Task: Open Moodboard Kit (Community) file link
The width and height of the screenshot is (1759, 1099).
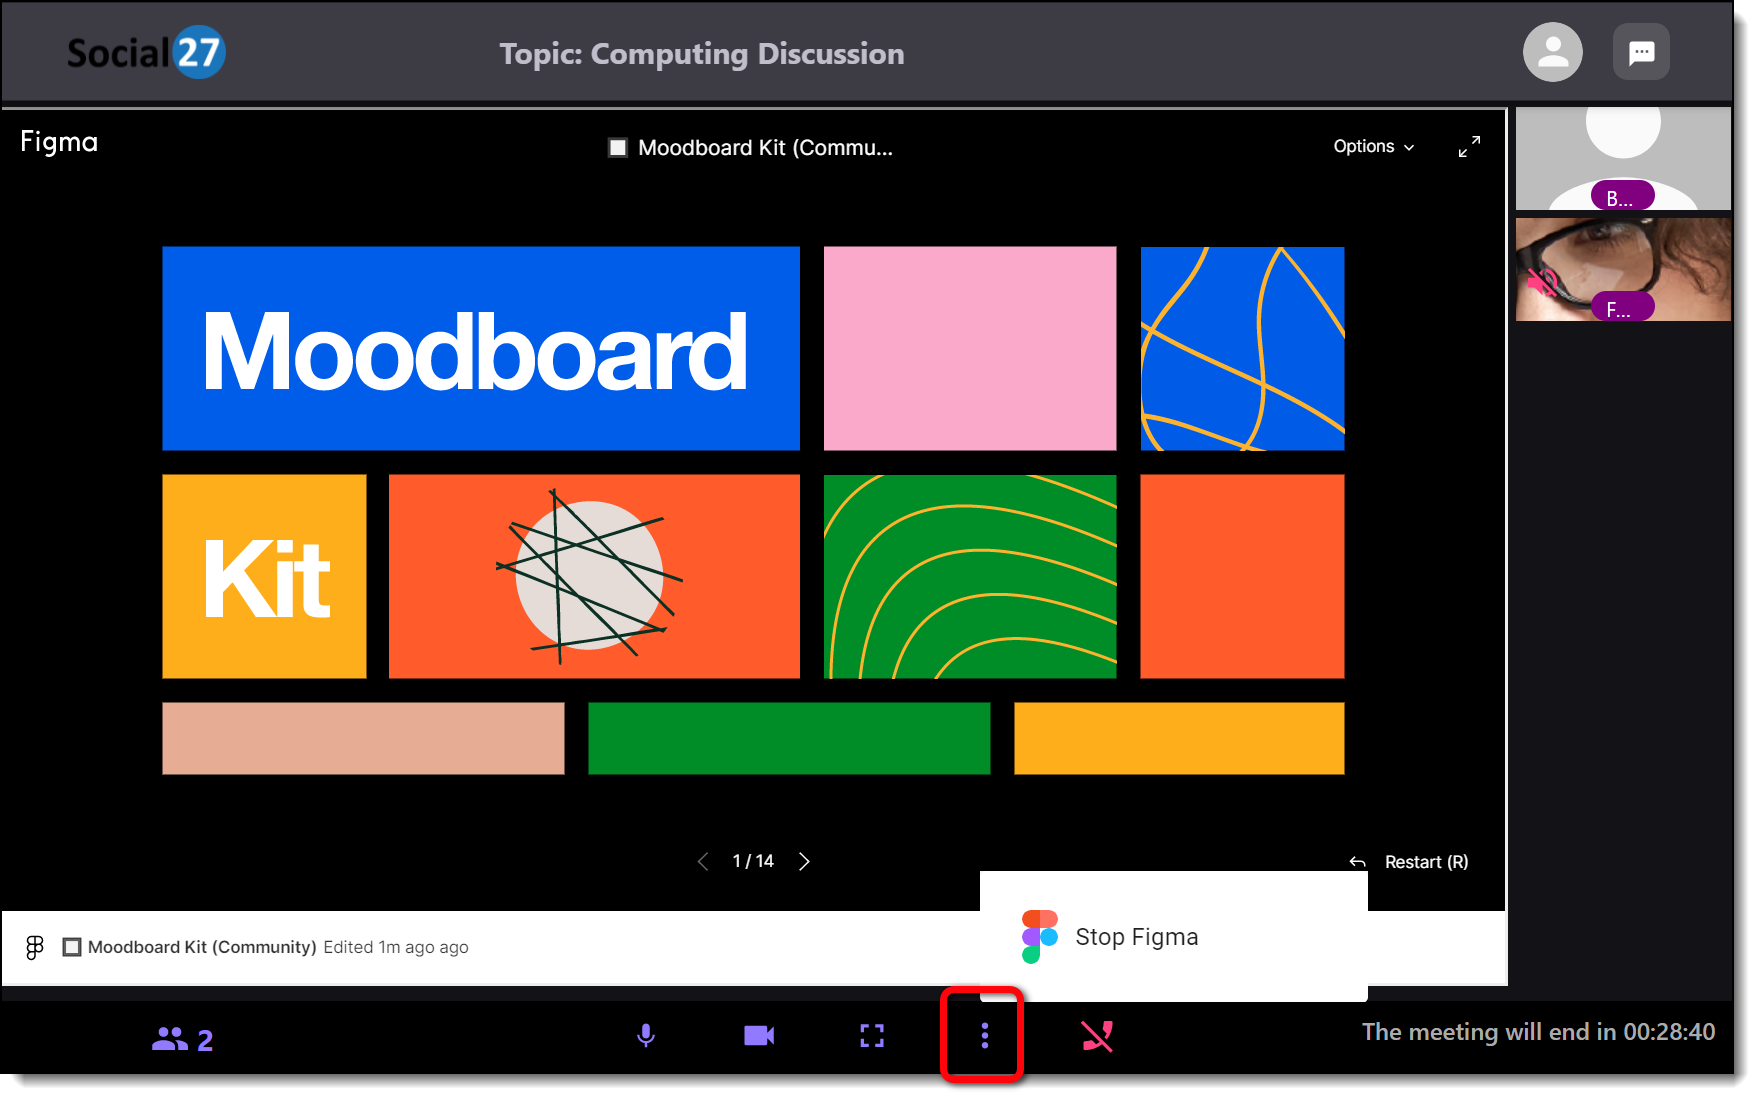Action: tap(201, 947)
